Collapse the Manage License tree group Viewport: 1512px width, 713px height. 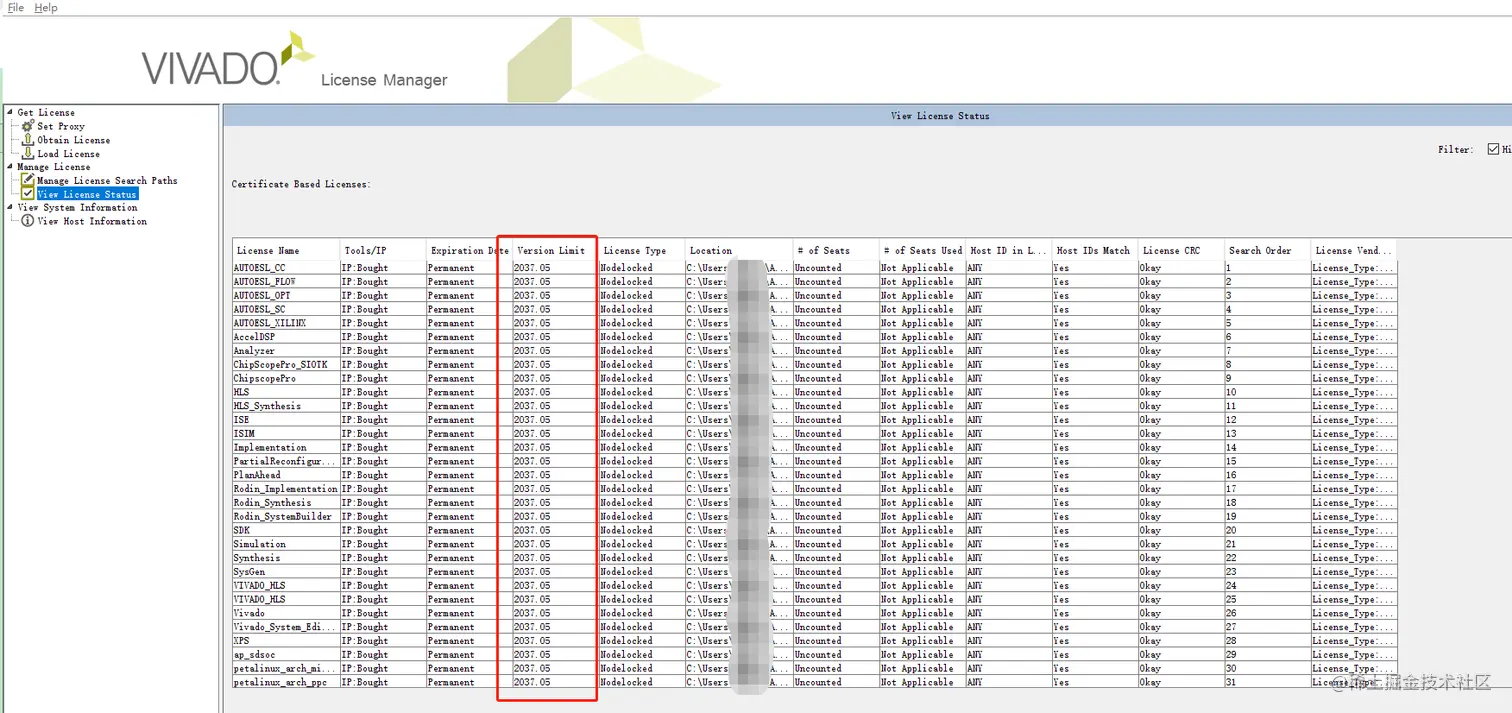10,167
